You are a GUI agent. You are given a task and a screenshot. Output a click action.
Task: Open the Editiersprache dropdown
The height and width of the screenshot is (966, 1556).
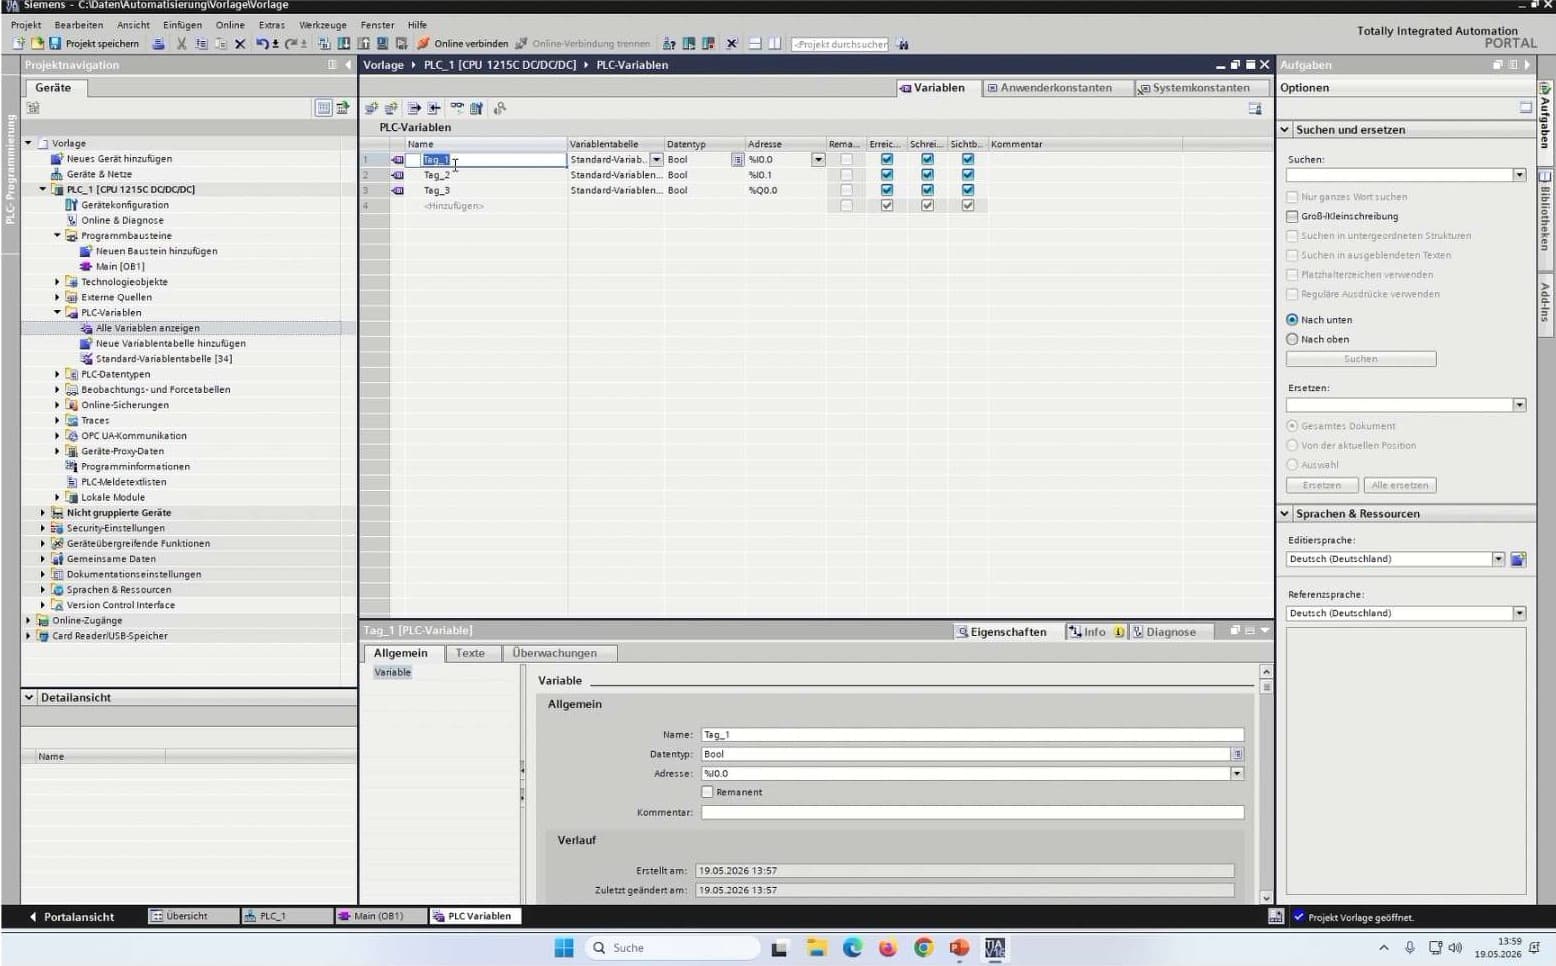tap(1498, 559)
